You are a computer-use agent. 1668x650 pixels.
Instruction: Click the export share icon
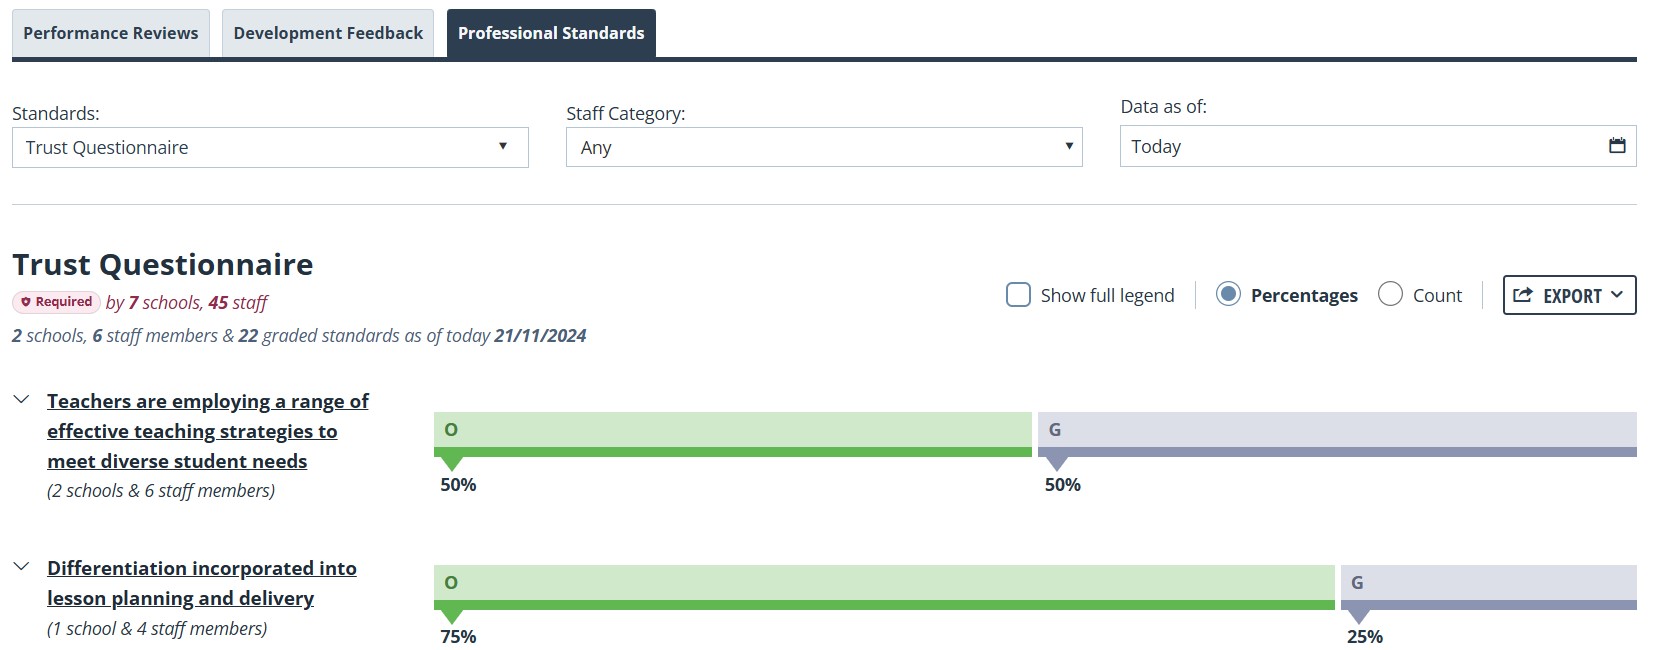1523,295
